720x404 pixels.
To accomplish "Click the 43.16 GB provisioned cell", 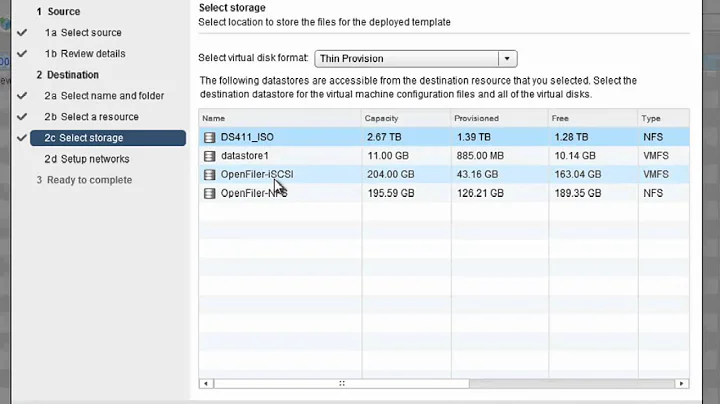I will tap(477, 174).
